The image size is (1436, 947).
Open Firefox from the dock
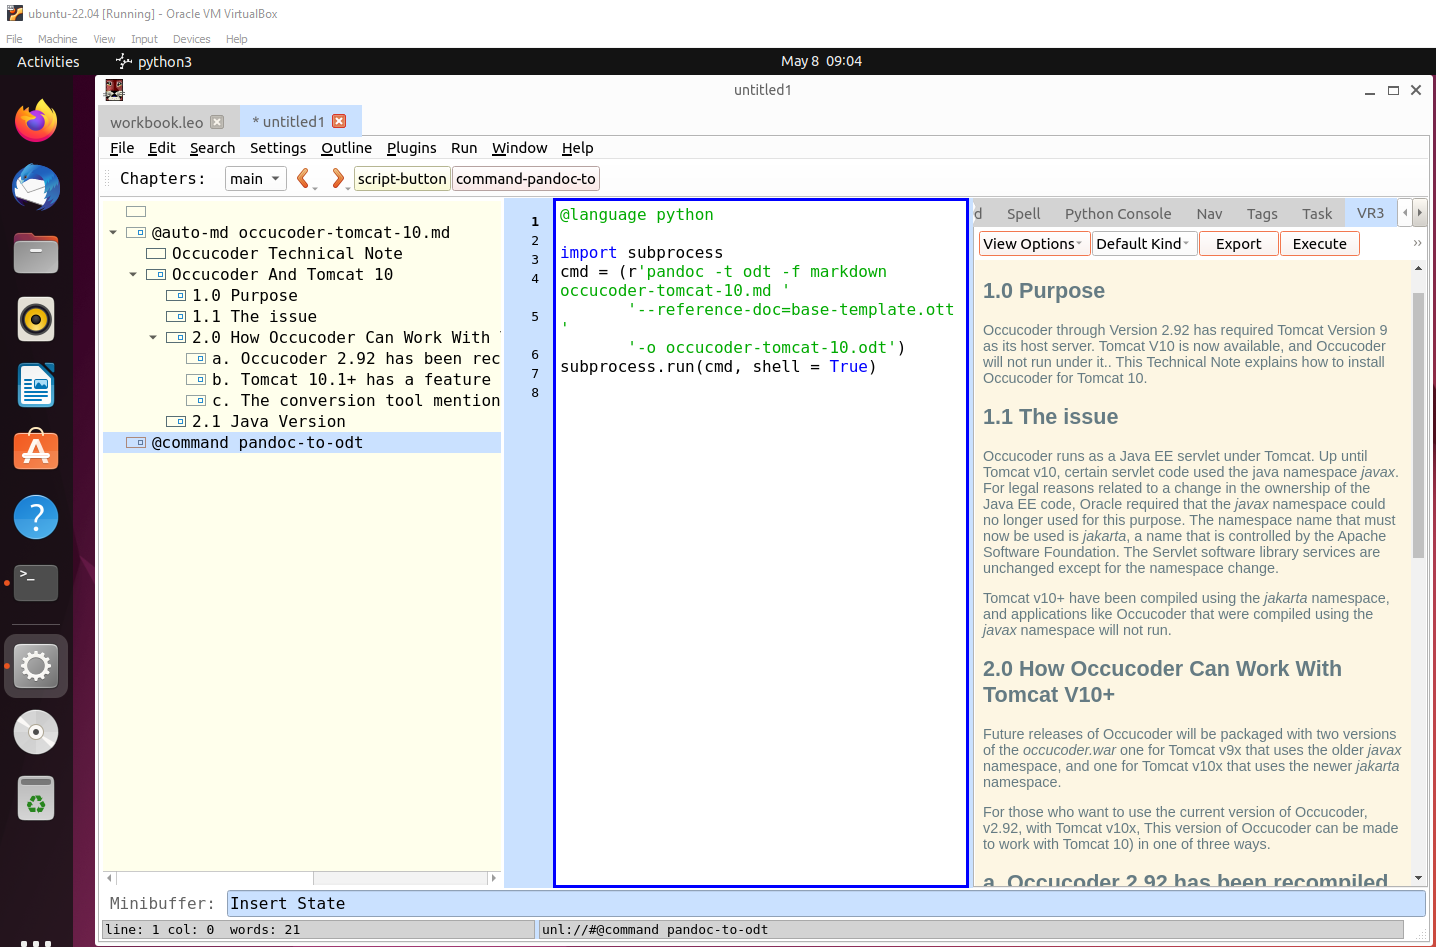pyautogui.click(x=36, y=121)
